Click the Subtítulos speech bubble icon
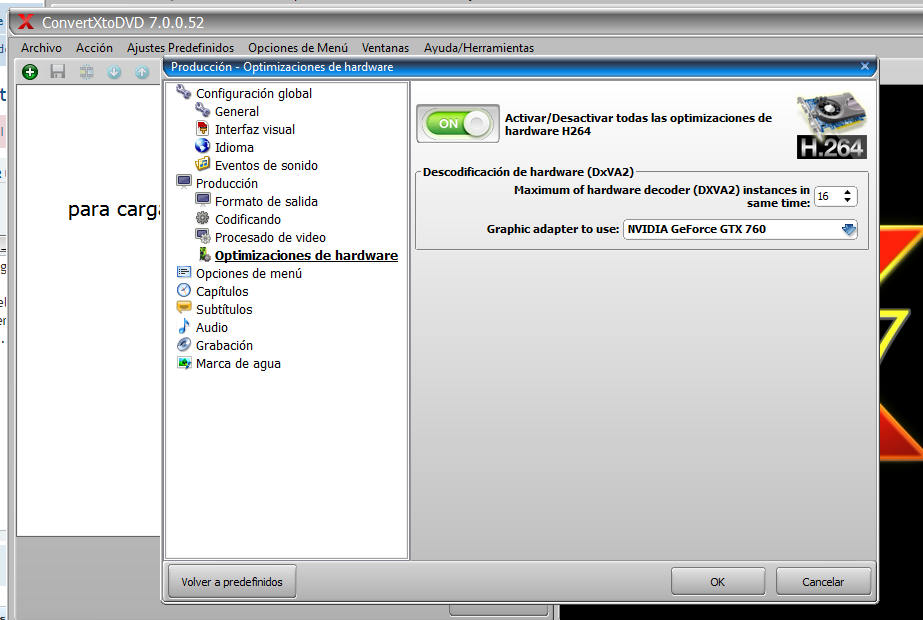The width and height of the screenshot is (923, 620). pyautogui.click(x=184, y=308)
